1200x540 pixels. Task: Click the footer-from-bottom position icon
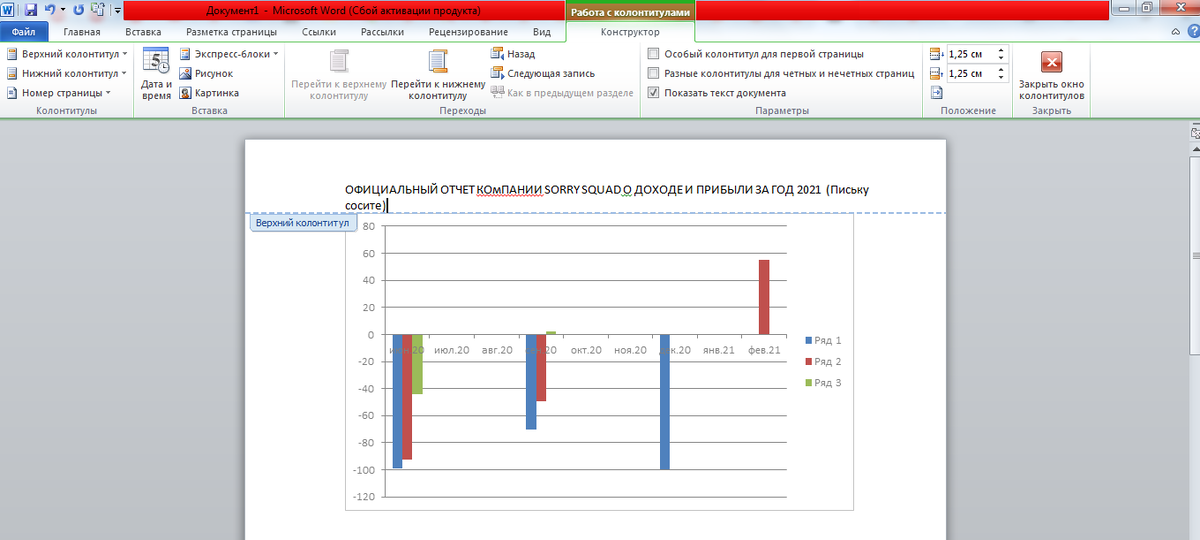click(x=936, y=74)
